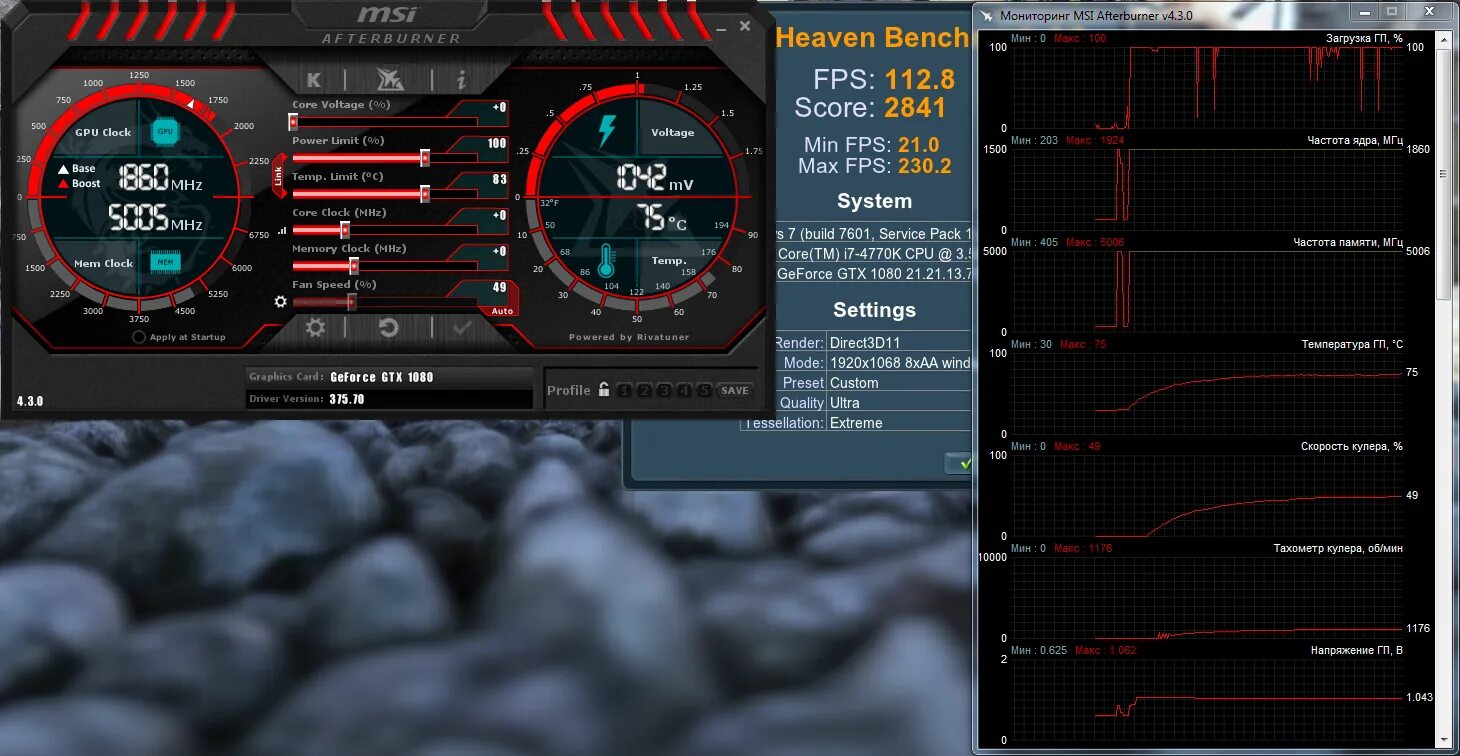The width and height of the screenshot is (1460, 756).
Task: Click the Power Limit slider handle
Action: (x=425, y=158)
